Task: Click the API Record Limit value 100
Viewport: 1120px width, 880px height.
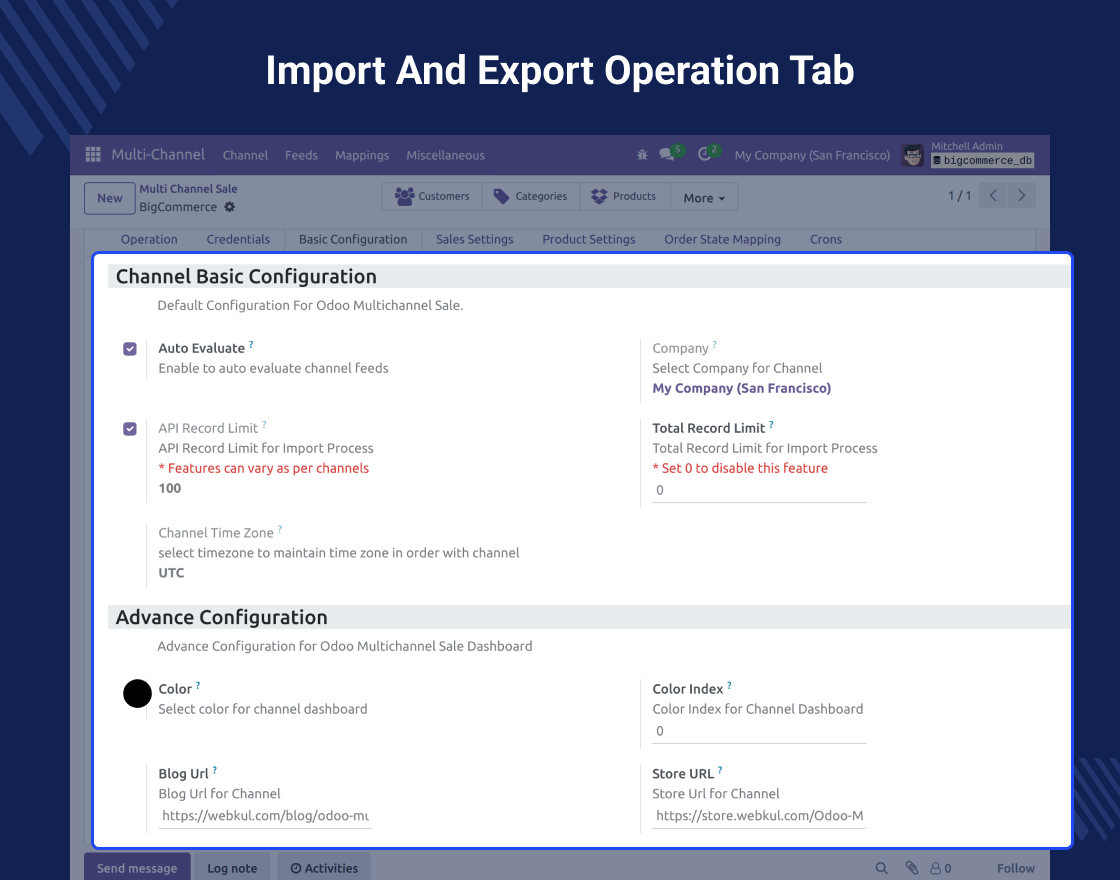Action: pyautogui.click(x=170, y=489)
